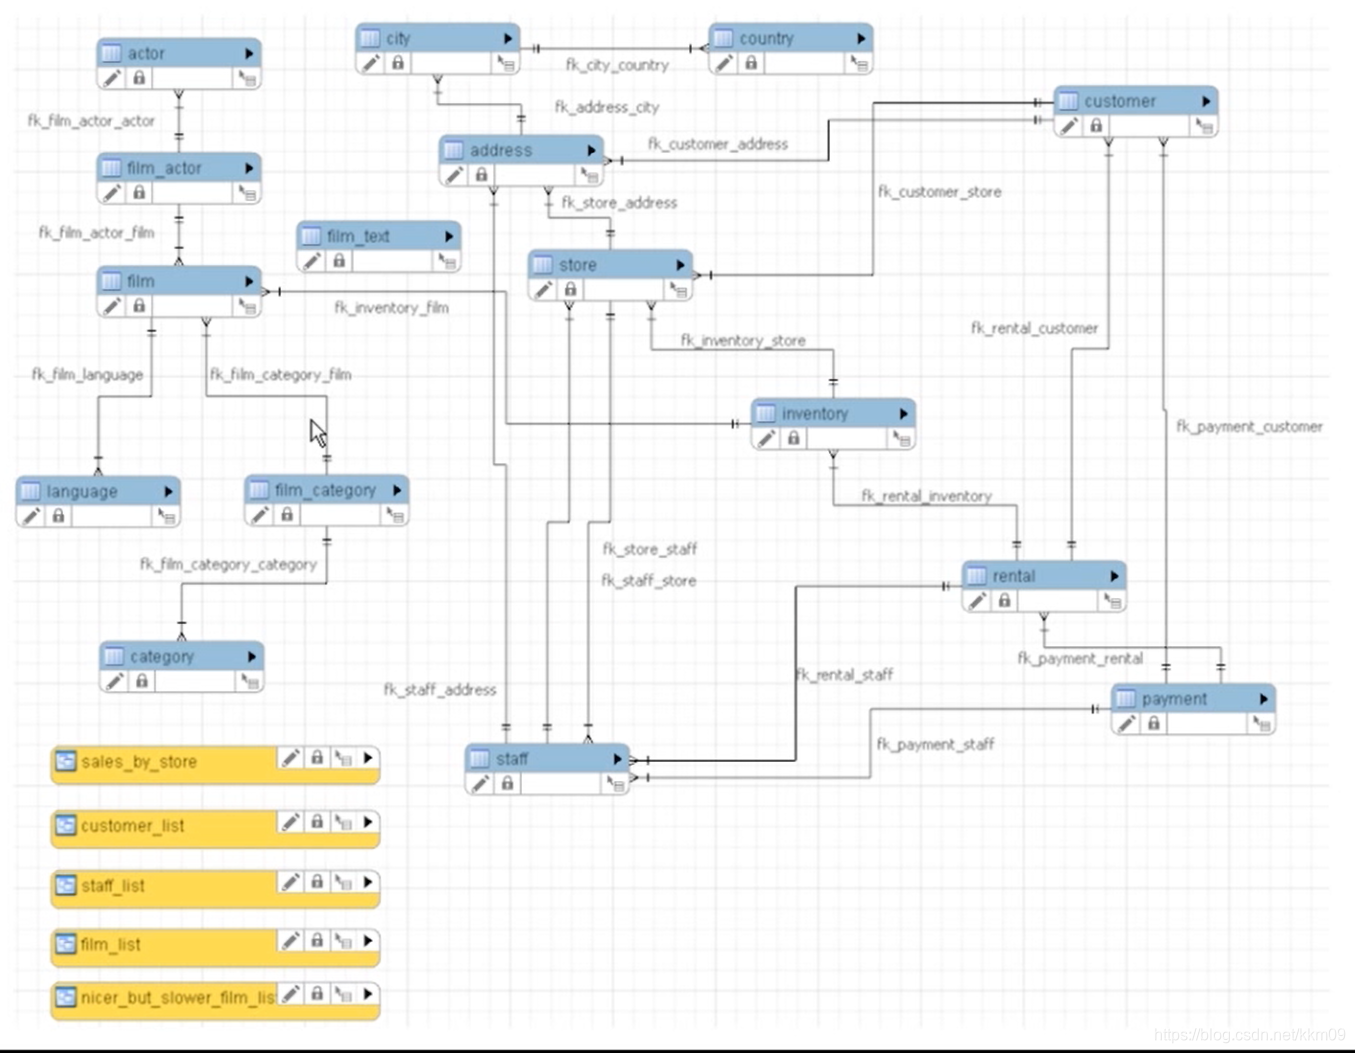The width and height of the screenshot is (1355, 1053).
Task: Click the lock icon on language table
Action: coord(58,516)
